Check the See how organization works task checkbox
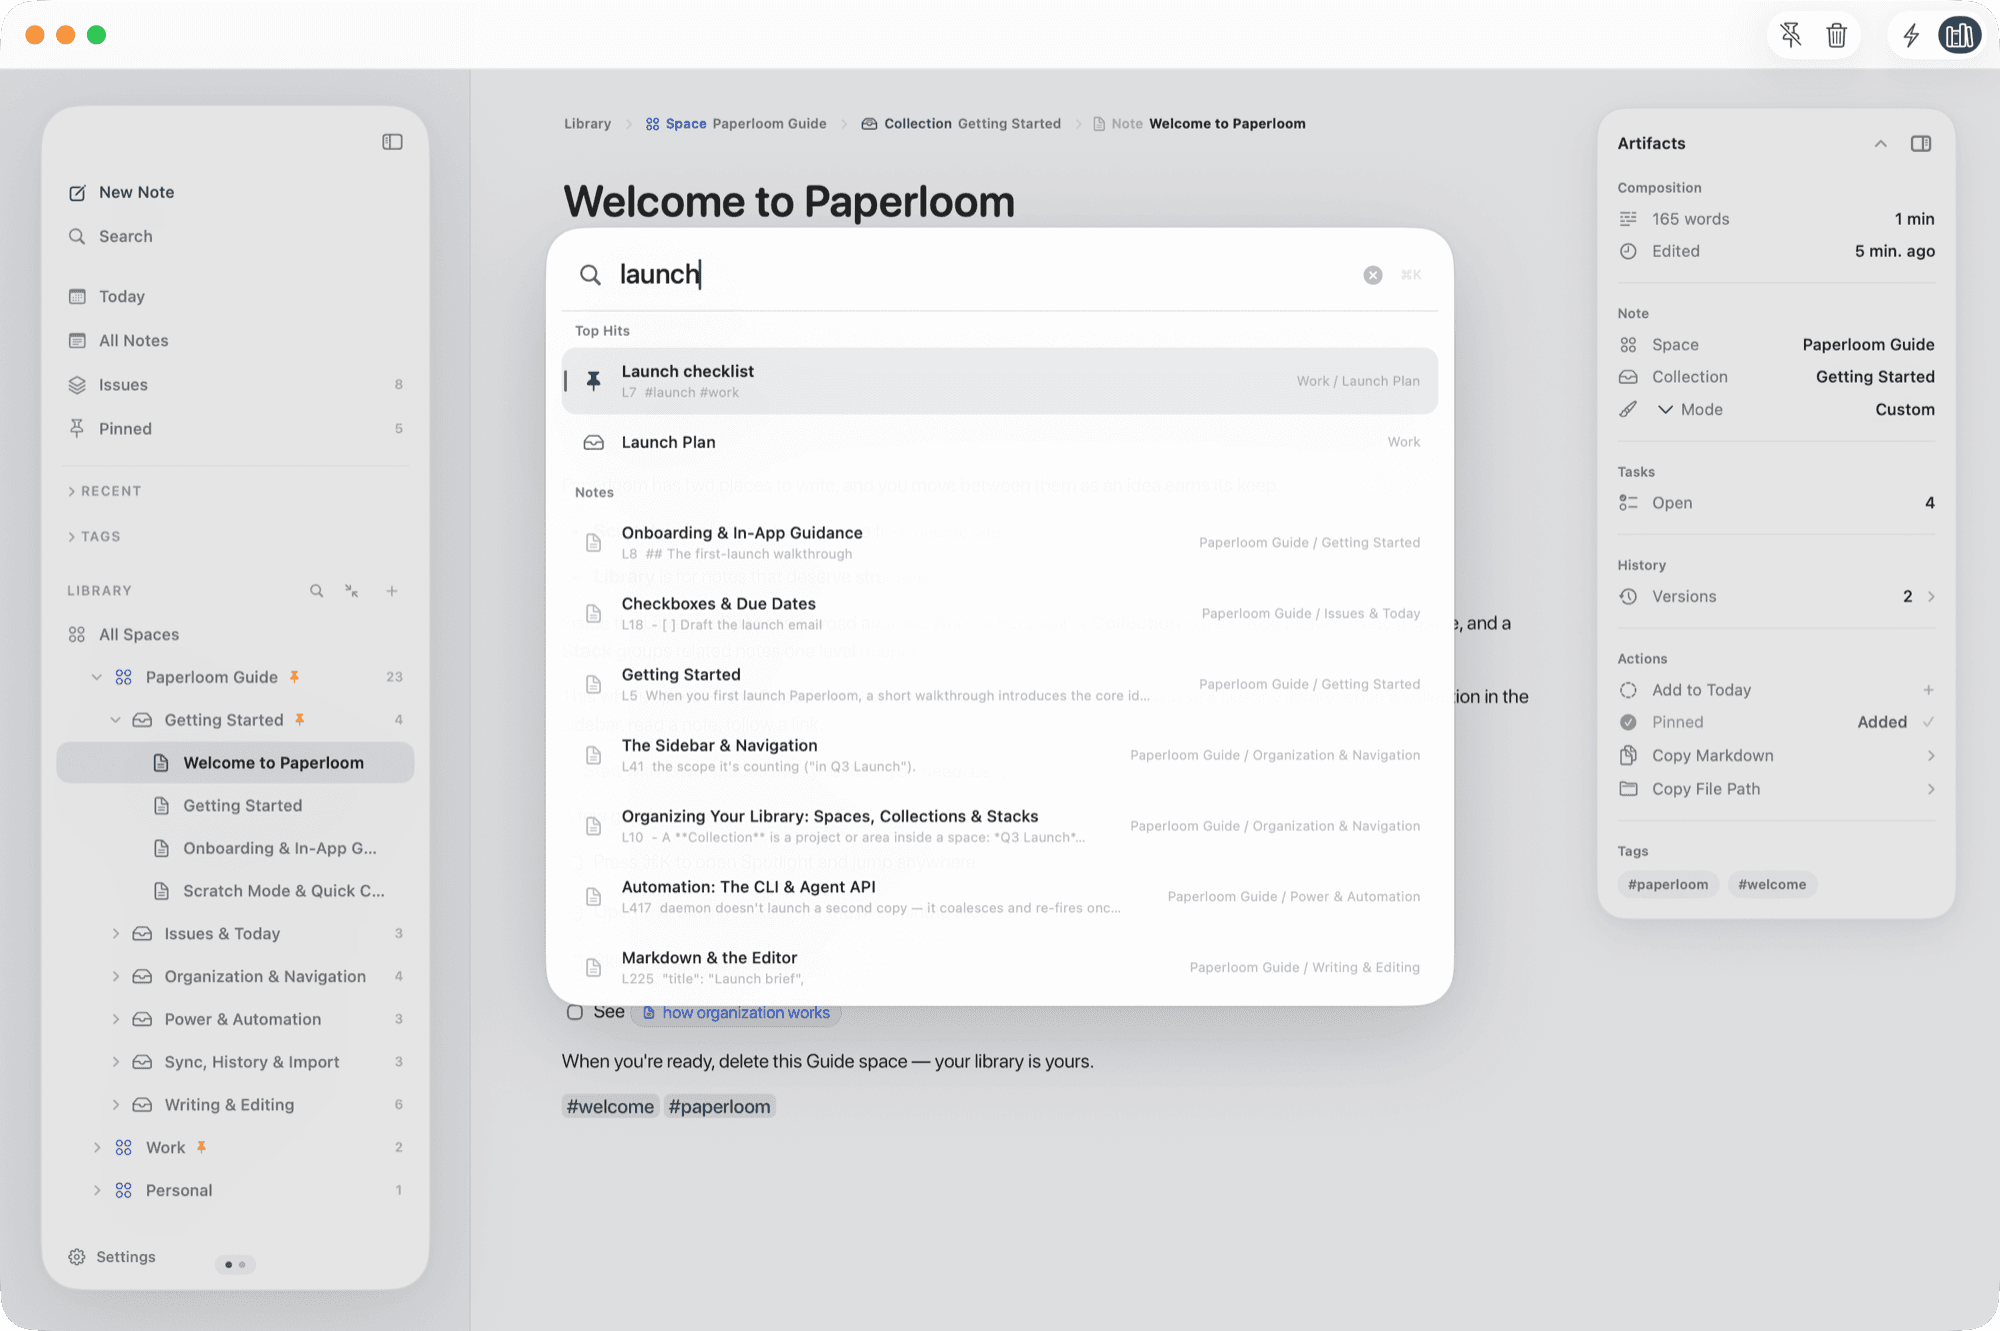 (x=575, y=1012)
